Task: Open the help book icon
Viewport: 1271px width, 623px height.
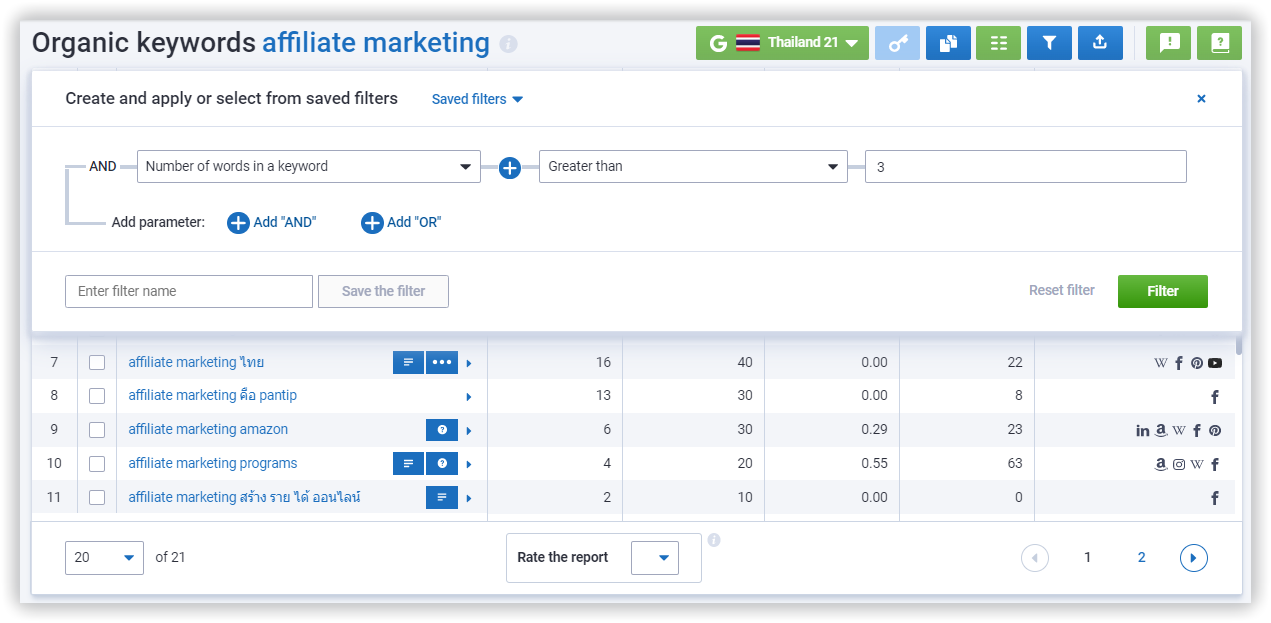Action: [x=1219, y=43]
